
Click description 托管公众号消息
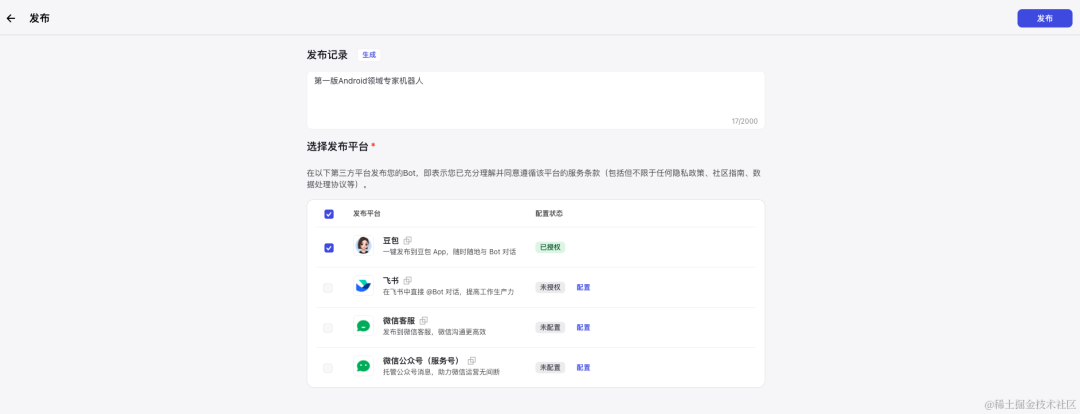pos(441,372)
